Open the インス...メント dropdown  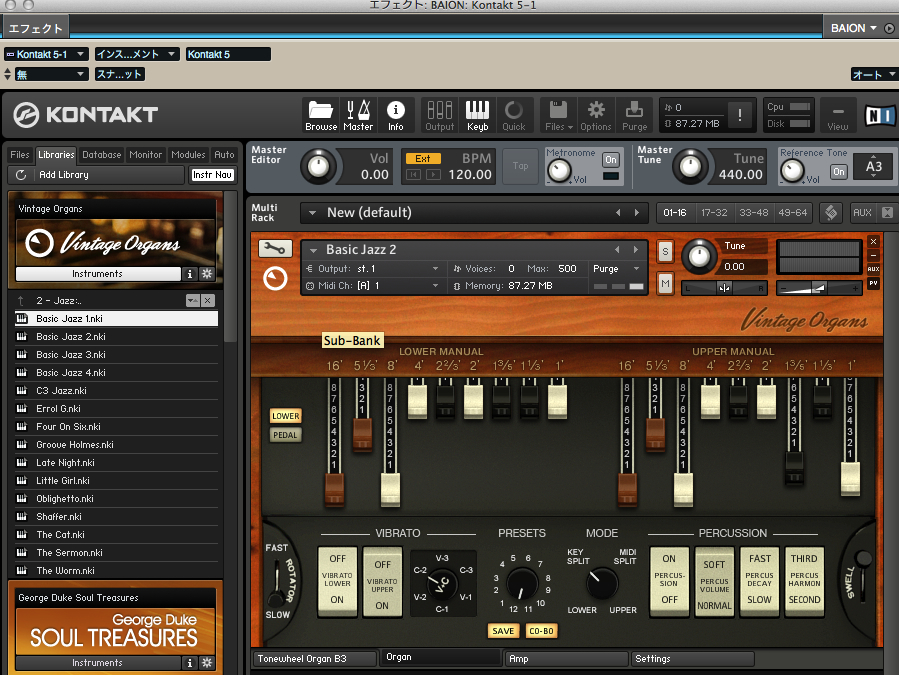coord(137,54)
